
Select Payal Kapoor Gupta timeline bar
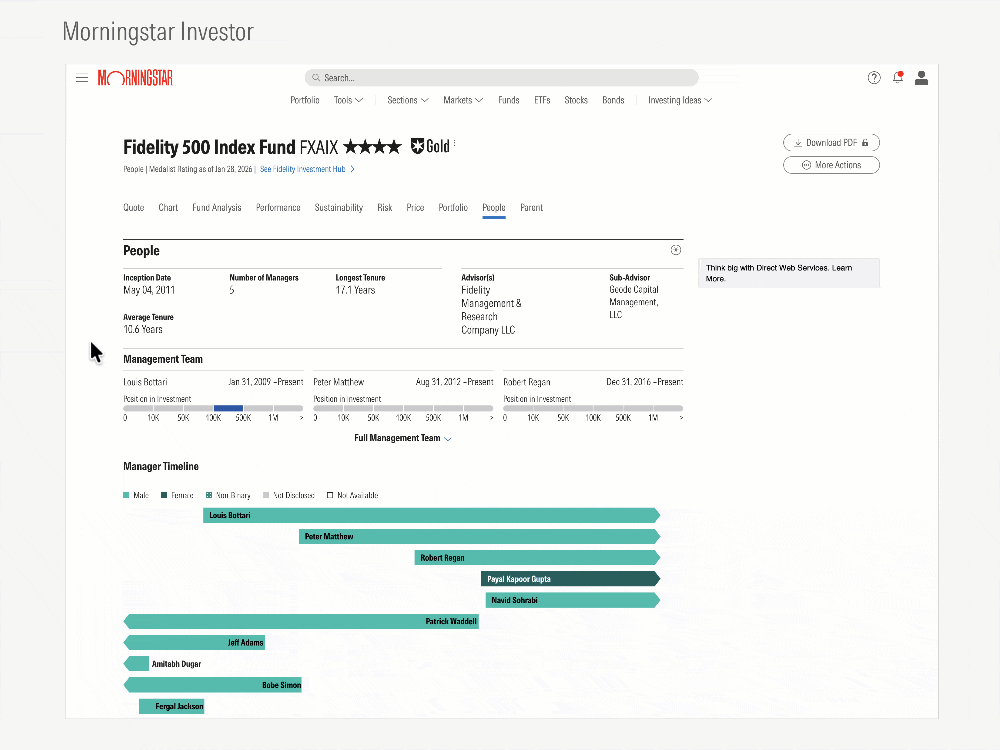click(x=570, y=579)
